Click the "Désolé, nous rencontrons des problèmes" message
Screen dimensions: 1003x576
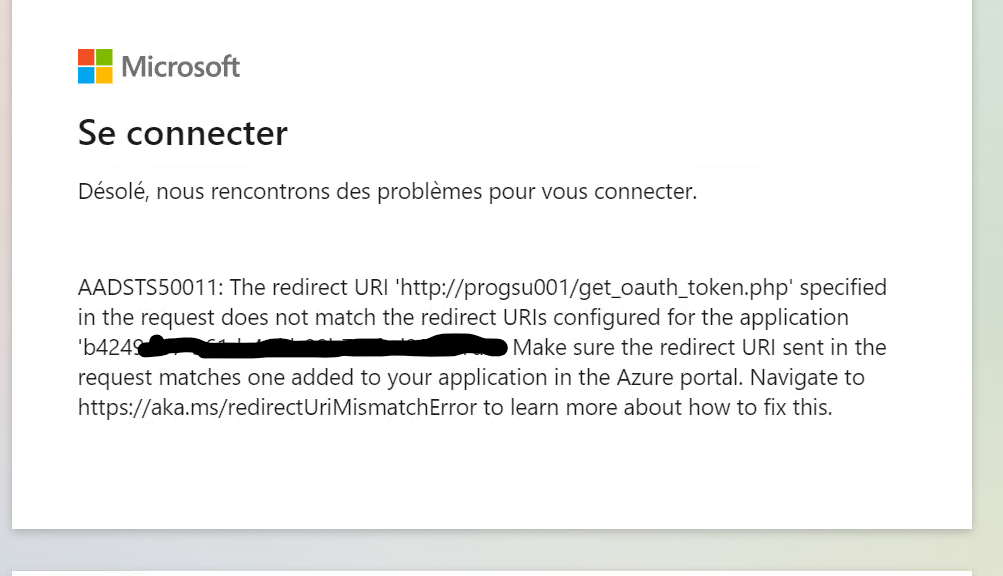point(280,191)
